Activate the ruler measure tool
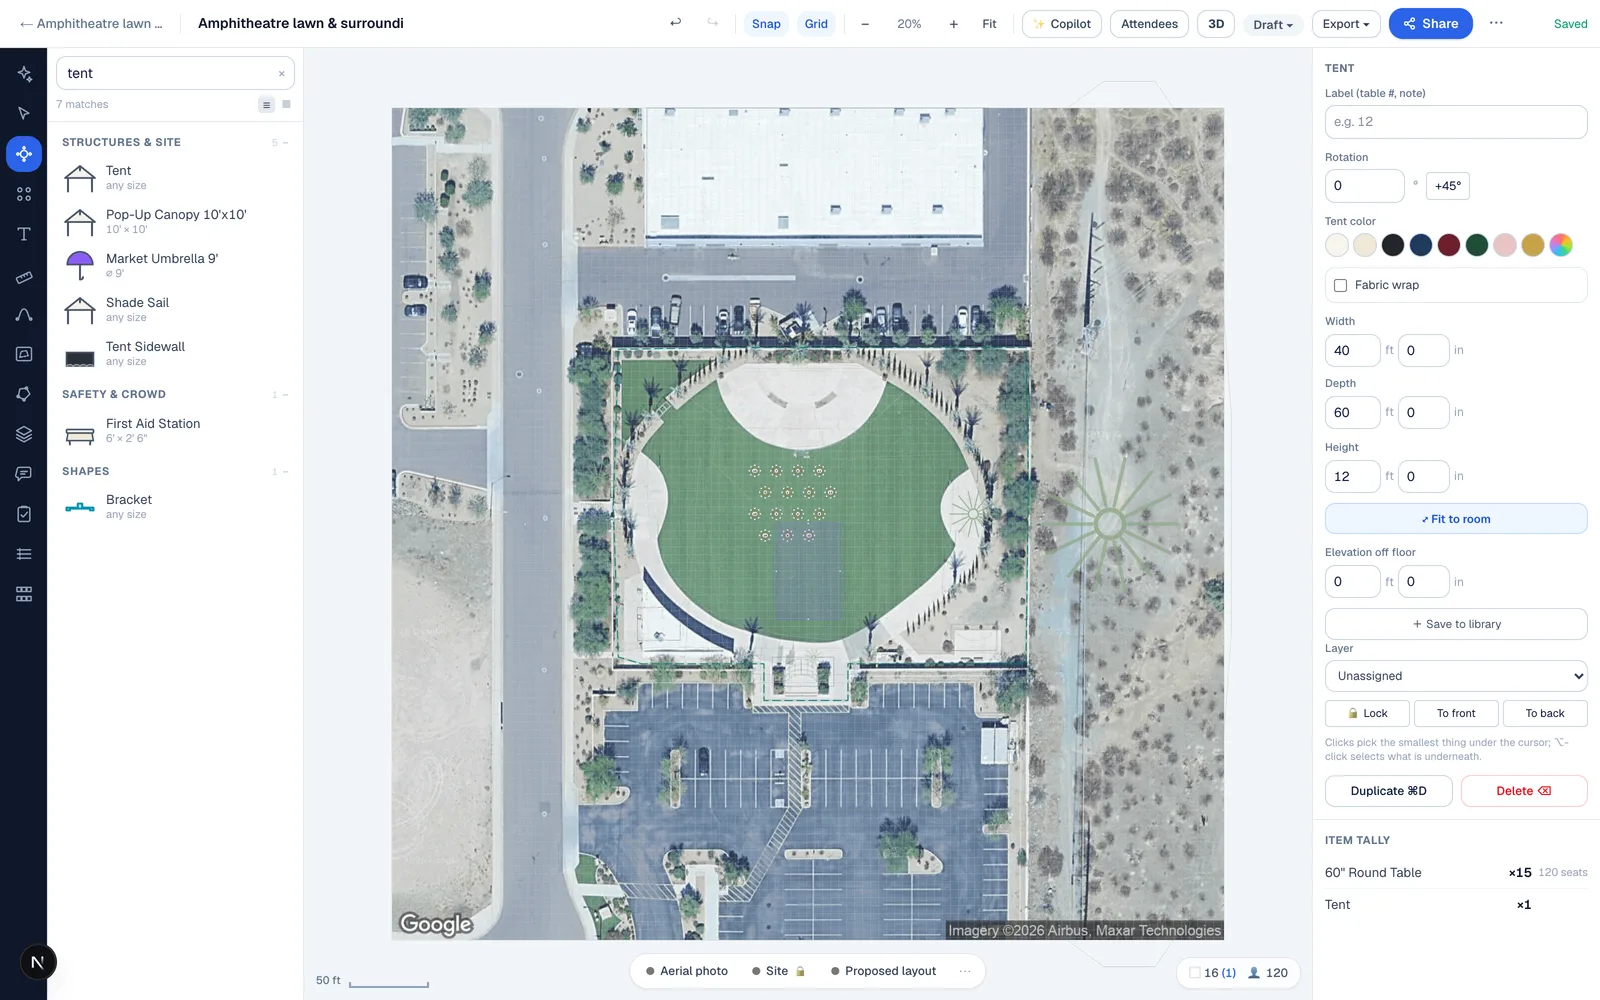Screen dimensions: 1600x1000 [24, 277]
